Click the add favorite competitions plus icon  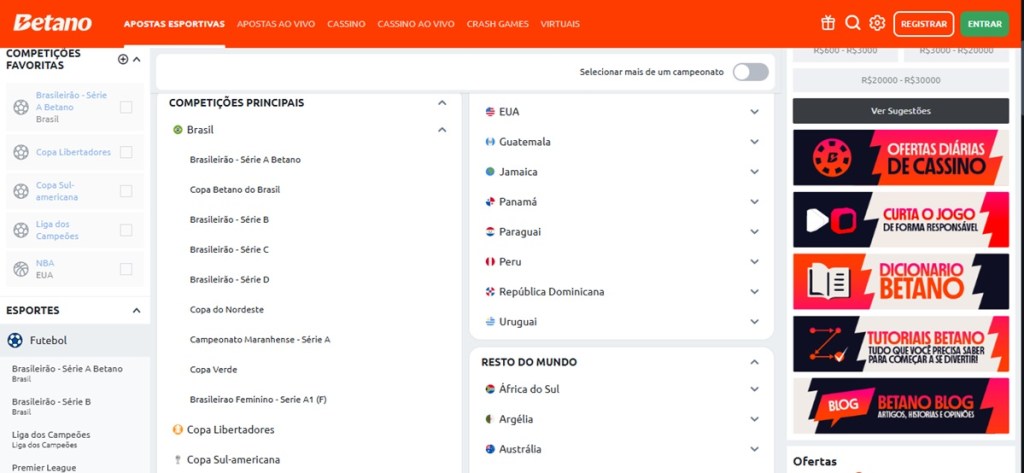point(123,59)
